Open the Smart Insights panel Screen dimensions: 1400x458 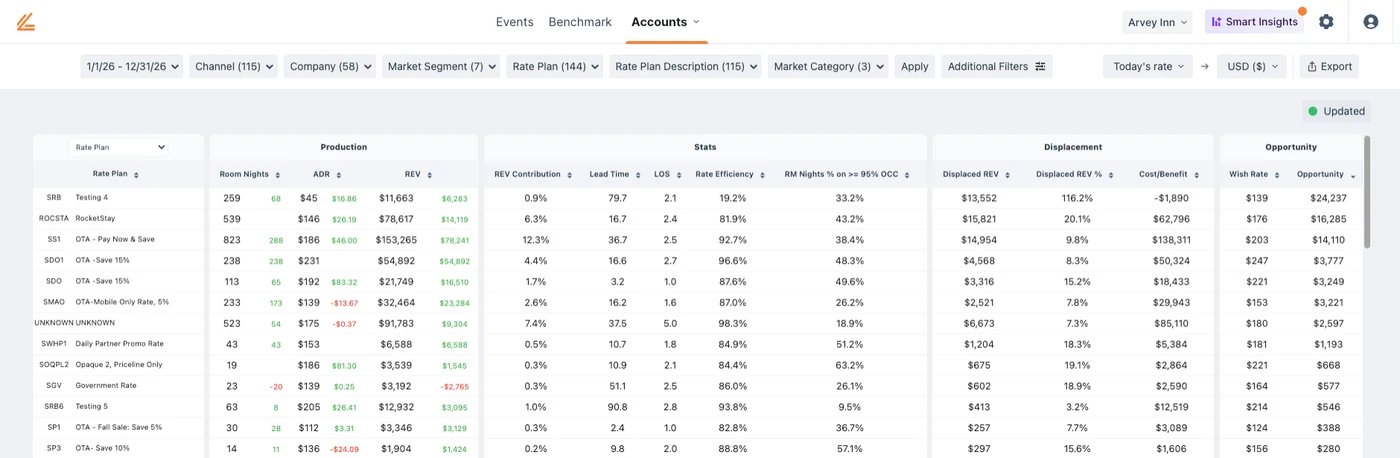point(1254,22)
